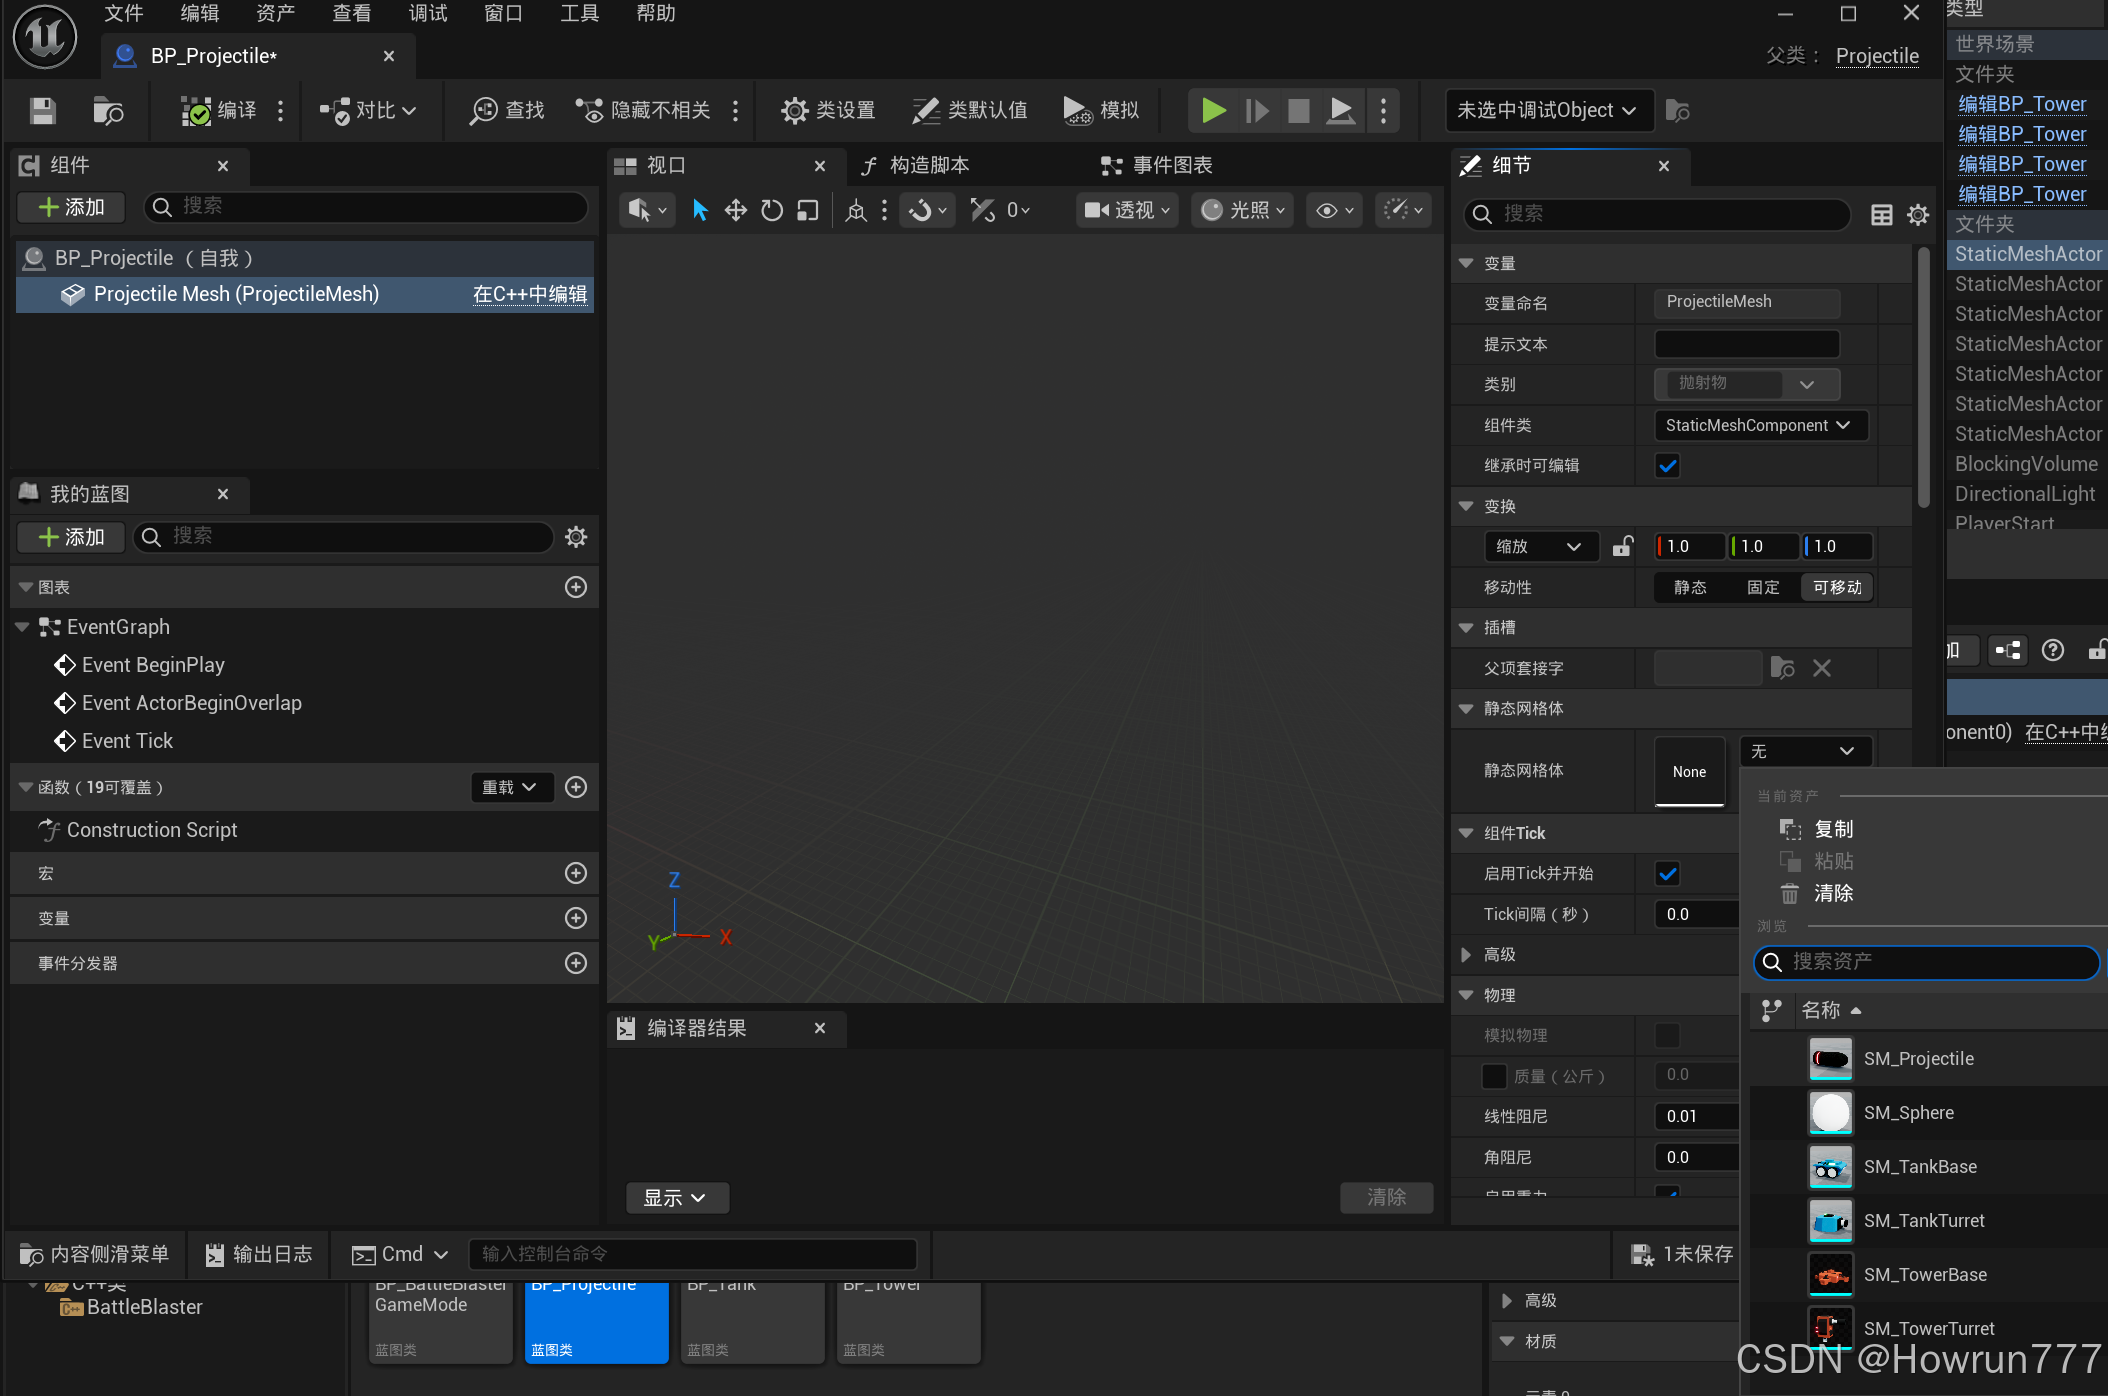Click the scale lock icon in transform
2108x1396 pixels.
[x=1622, y=546]
